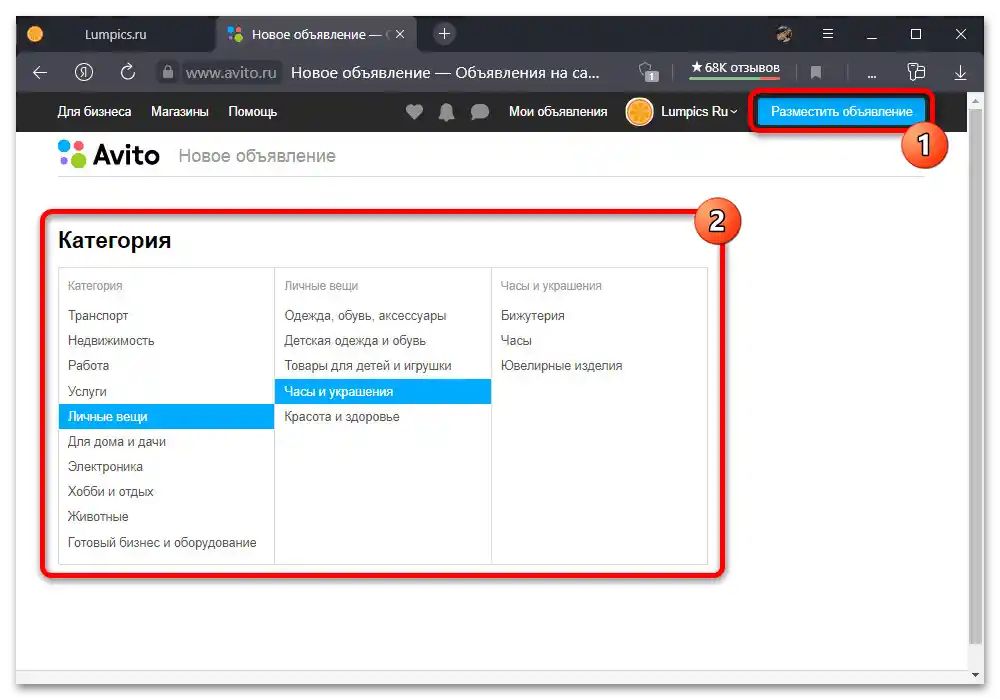Maximize the browser window

916,34
